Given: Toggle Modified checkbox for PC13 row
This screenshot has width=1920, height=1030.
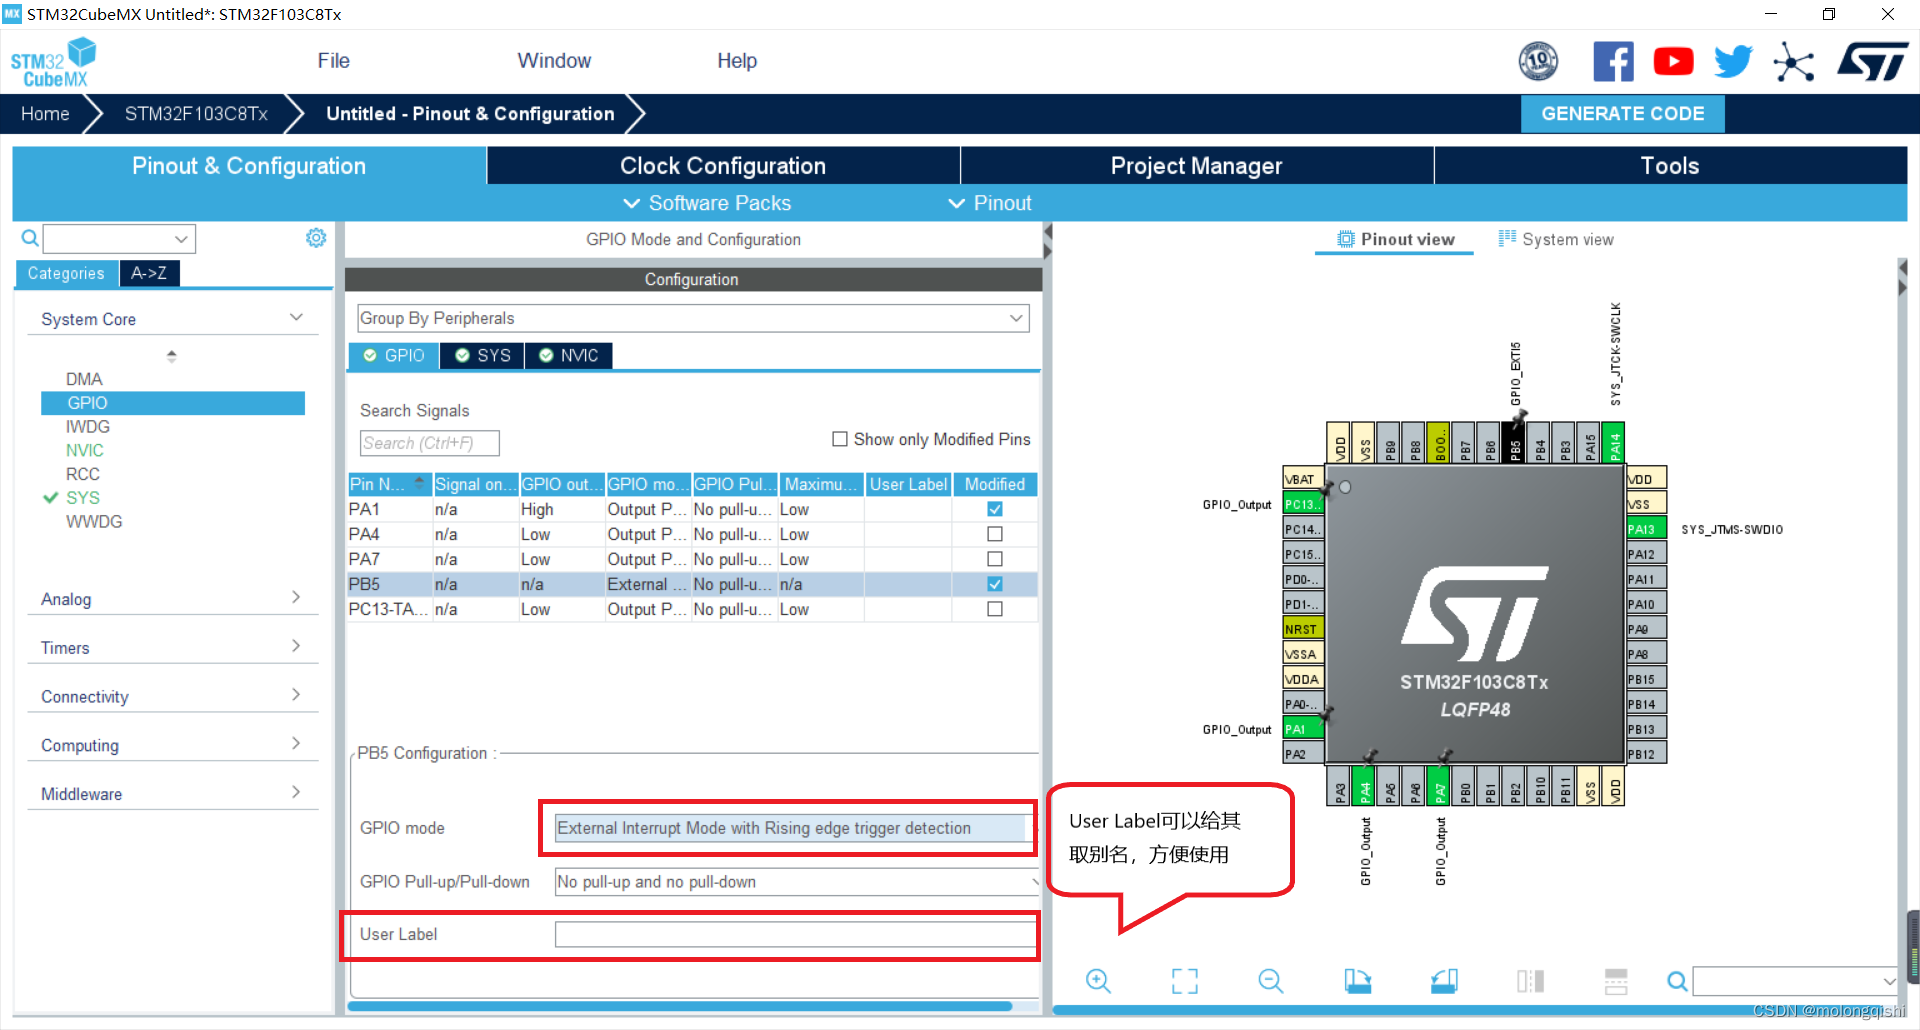Looking at the screenshot, I should (994, 609).
